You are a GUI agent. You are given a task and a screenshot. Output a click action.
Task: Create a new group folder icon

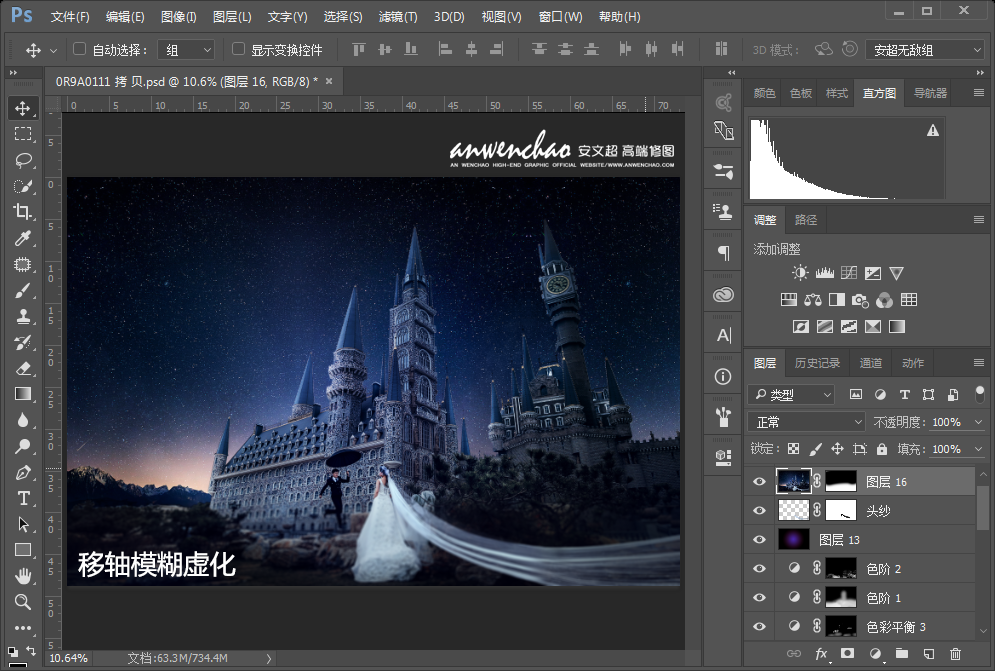pyautogui.click(x=902, y=653)
